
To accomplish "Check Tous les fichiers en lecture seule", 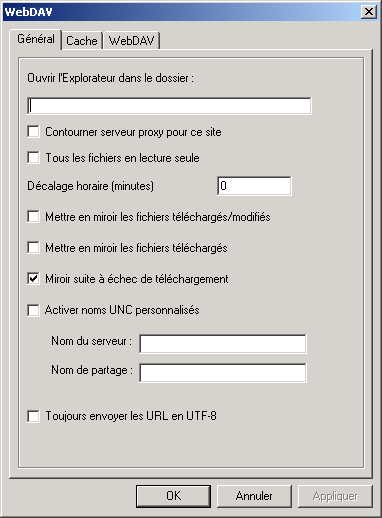I will tap(33, 157).
